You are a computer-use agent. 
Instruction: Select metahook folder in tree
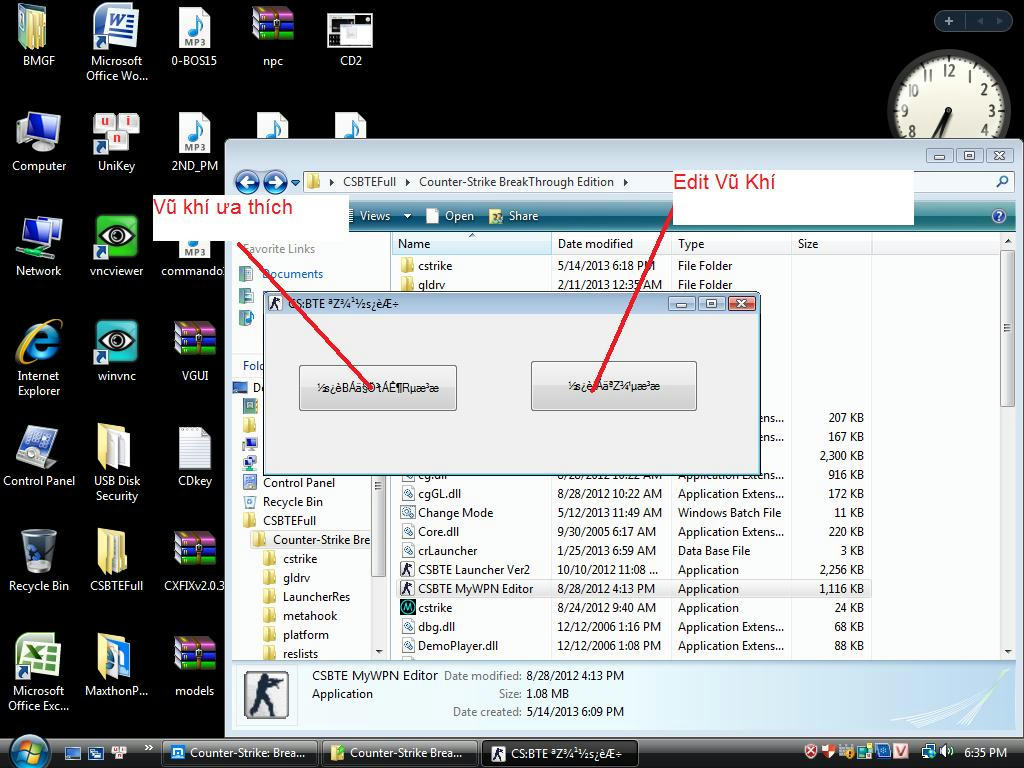310,616
